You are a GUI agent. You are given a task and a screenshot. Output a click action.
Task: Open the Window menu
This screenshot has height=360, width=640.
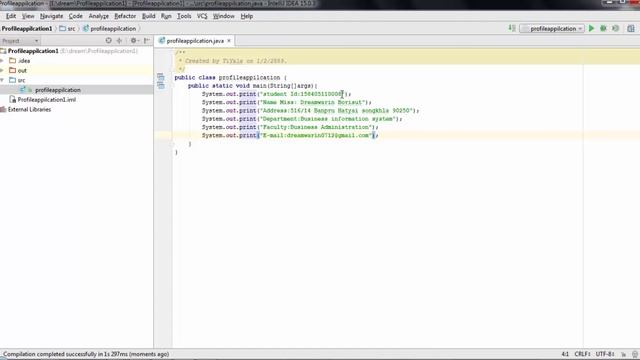click(x=224, y=16)
